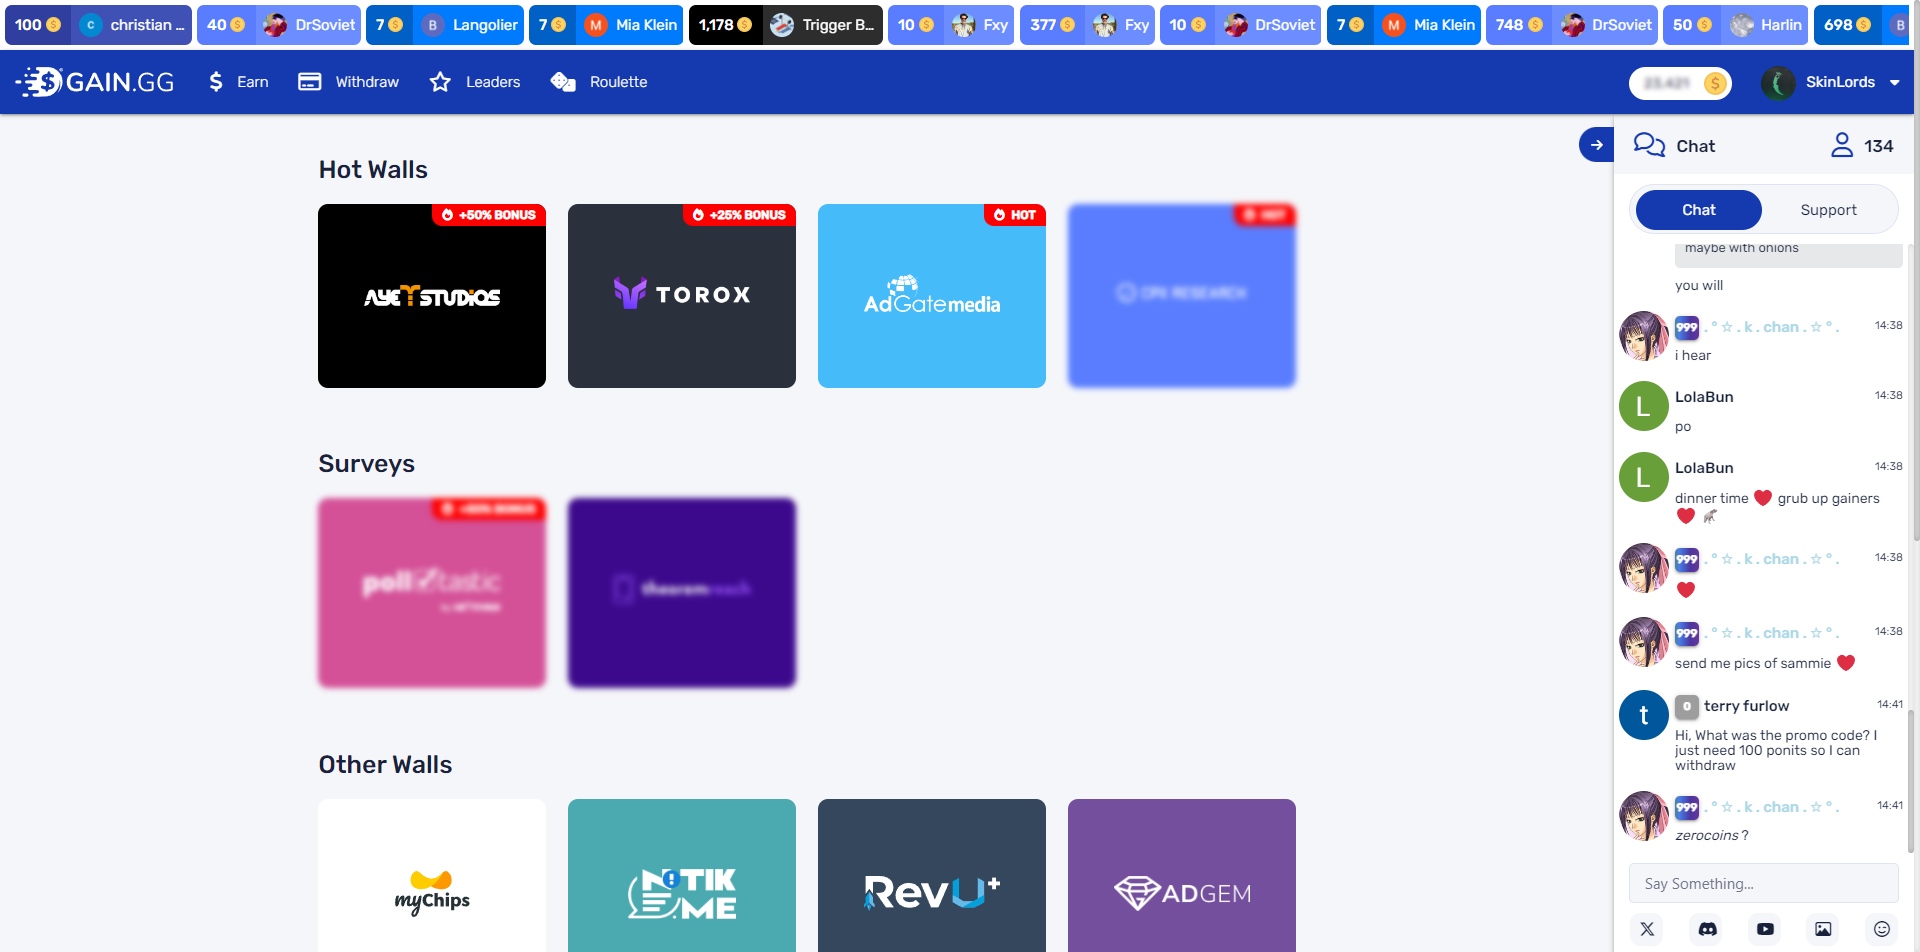Click the 'send me pics of sammie' message
Viewport: 1920px width, 952px height.
click(1764, 663)
